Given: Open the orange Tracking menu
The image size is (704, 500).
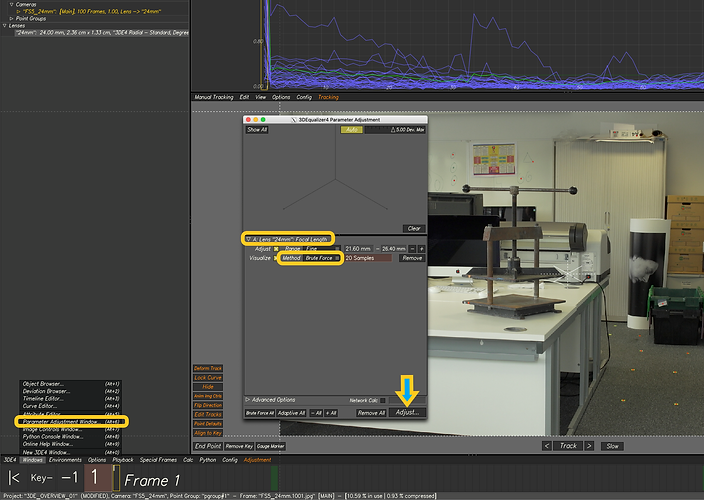Looking at the screenshot, I should [x=328, y=97].
